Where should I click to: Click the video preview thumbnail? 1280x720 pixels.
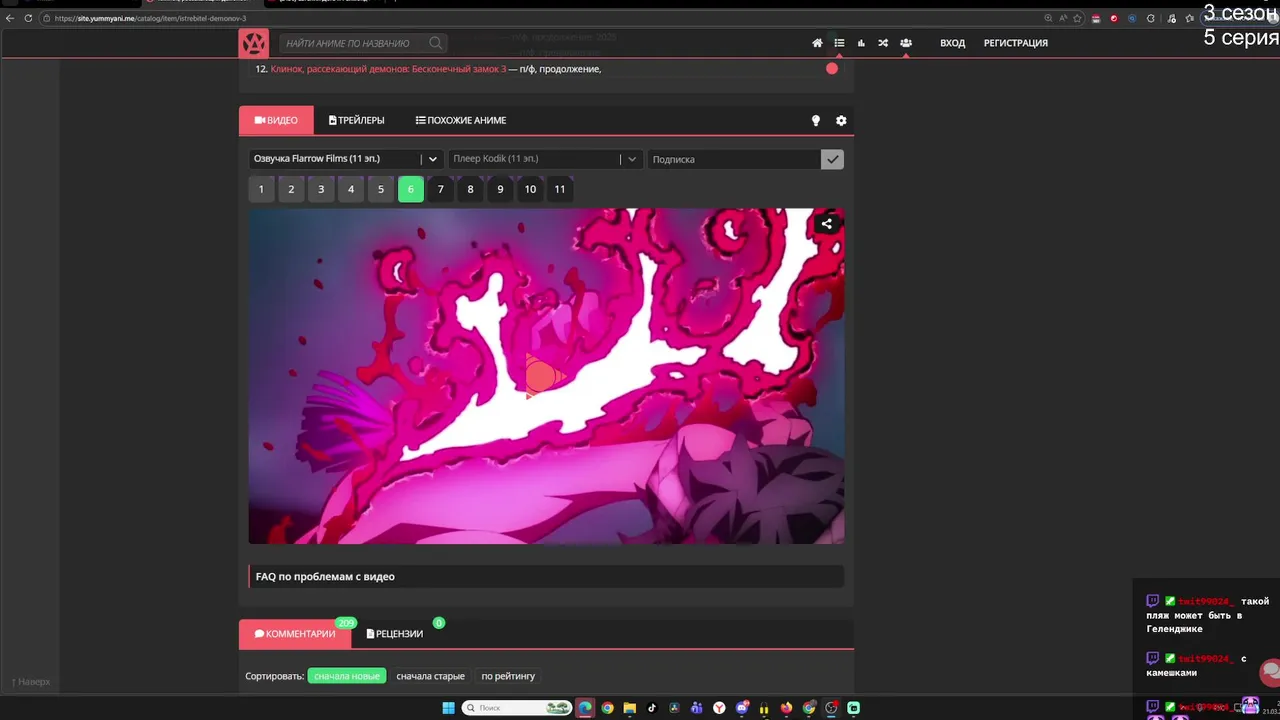pyautogui.click(x=546, y=376)
